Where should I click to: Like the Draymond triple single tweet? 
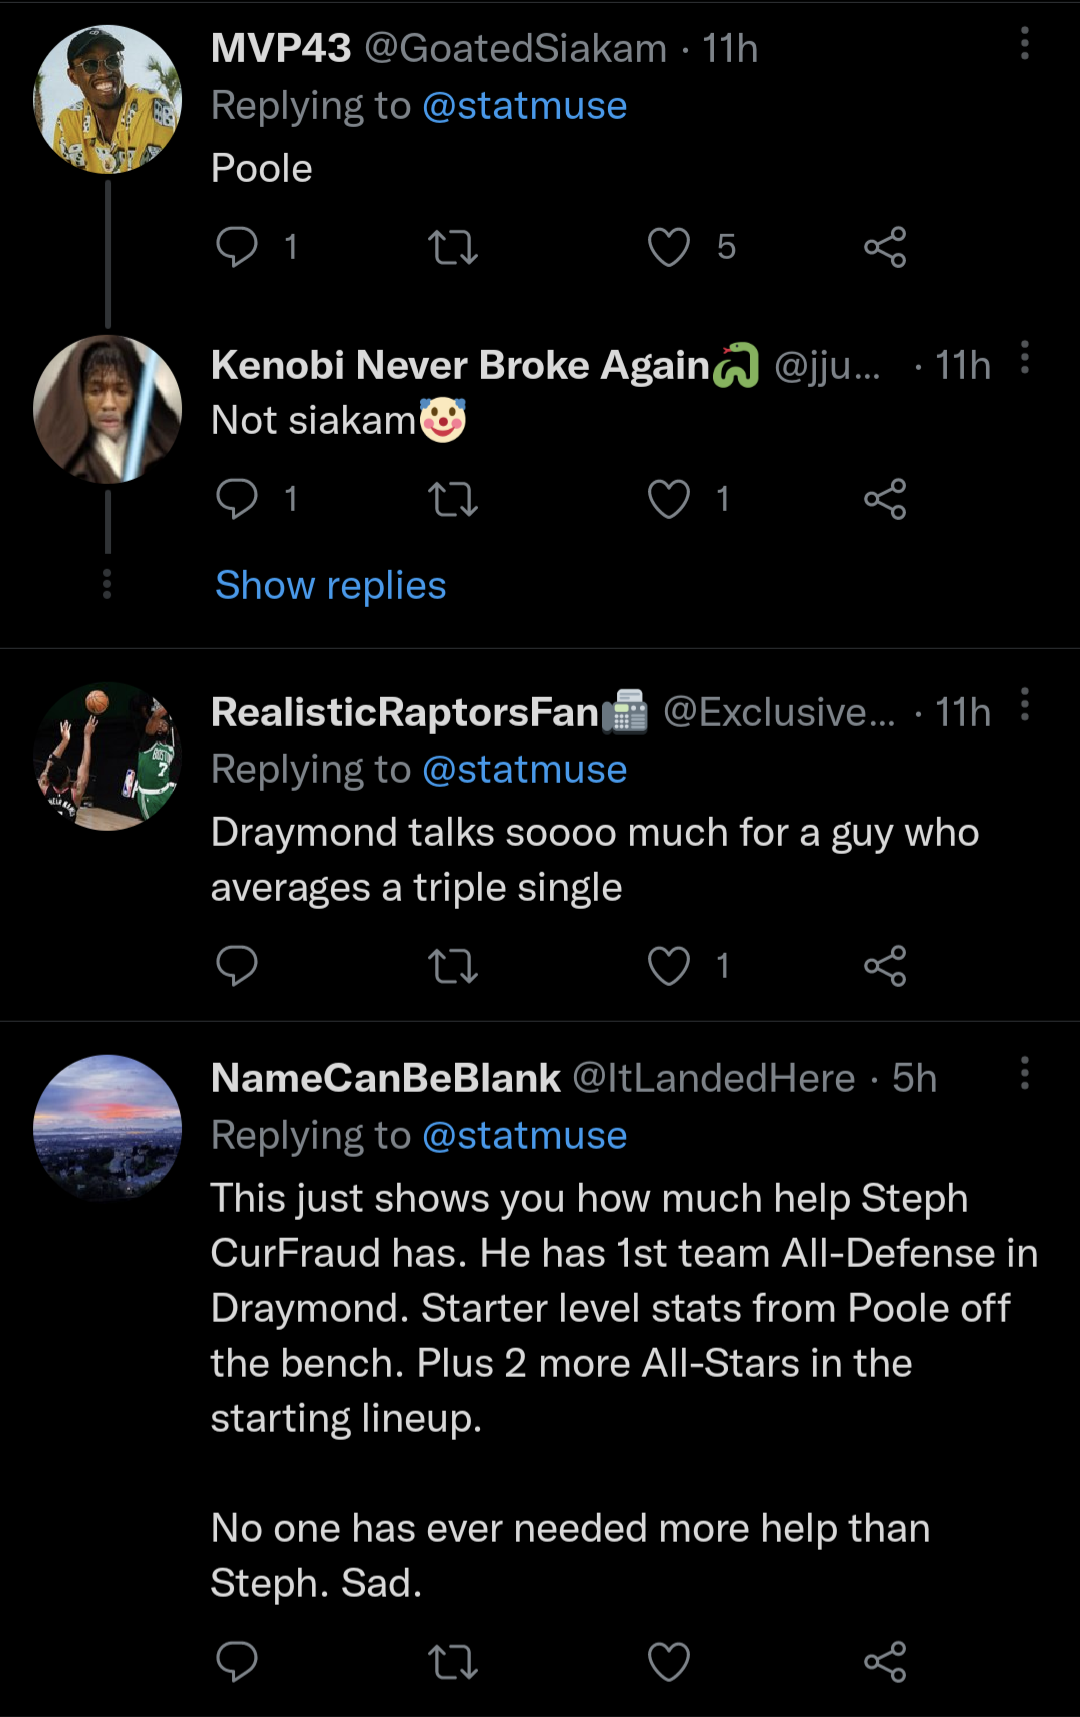(669, 966)
